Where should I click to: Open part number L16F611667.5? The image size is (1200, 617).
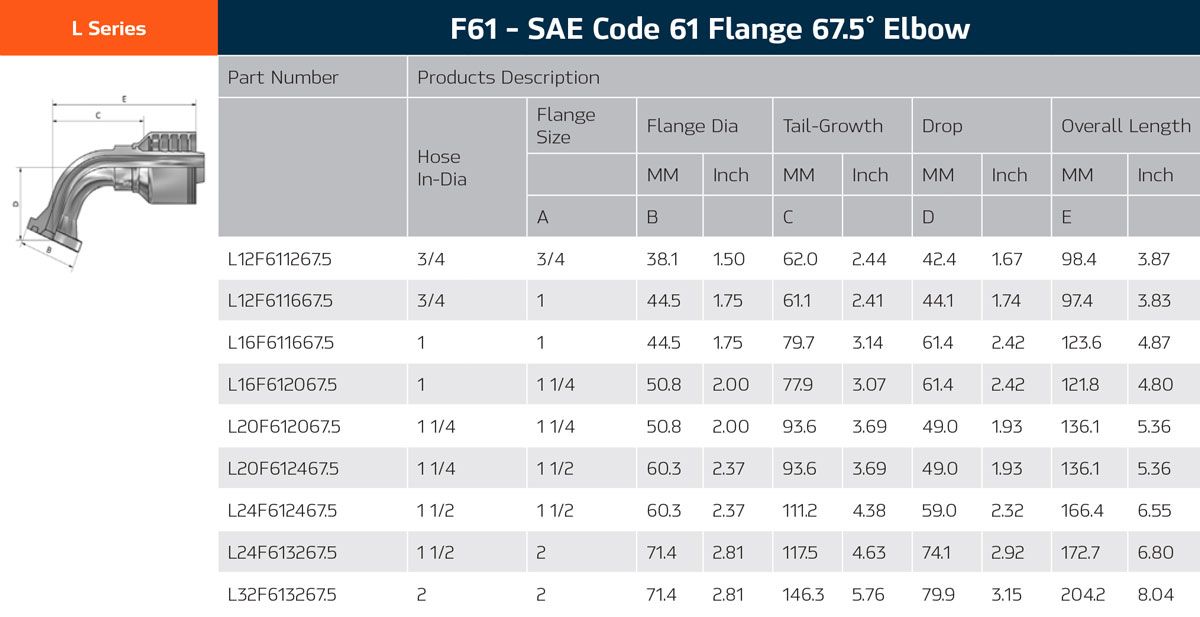(280, 343)
